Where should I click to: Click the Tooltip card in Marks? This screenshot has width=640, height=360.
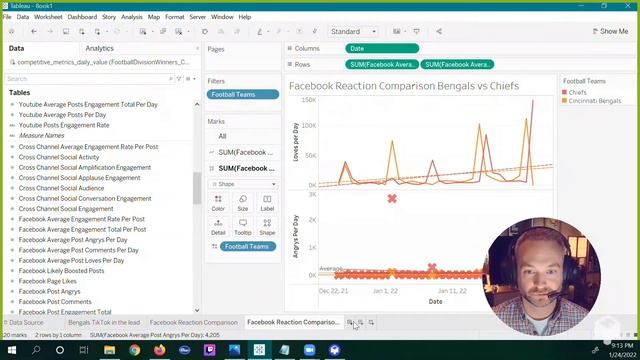[242, 227]
